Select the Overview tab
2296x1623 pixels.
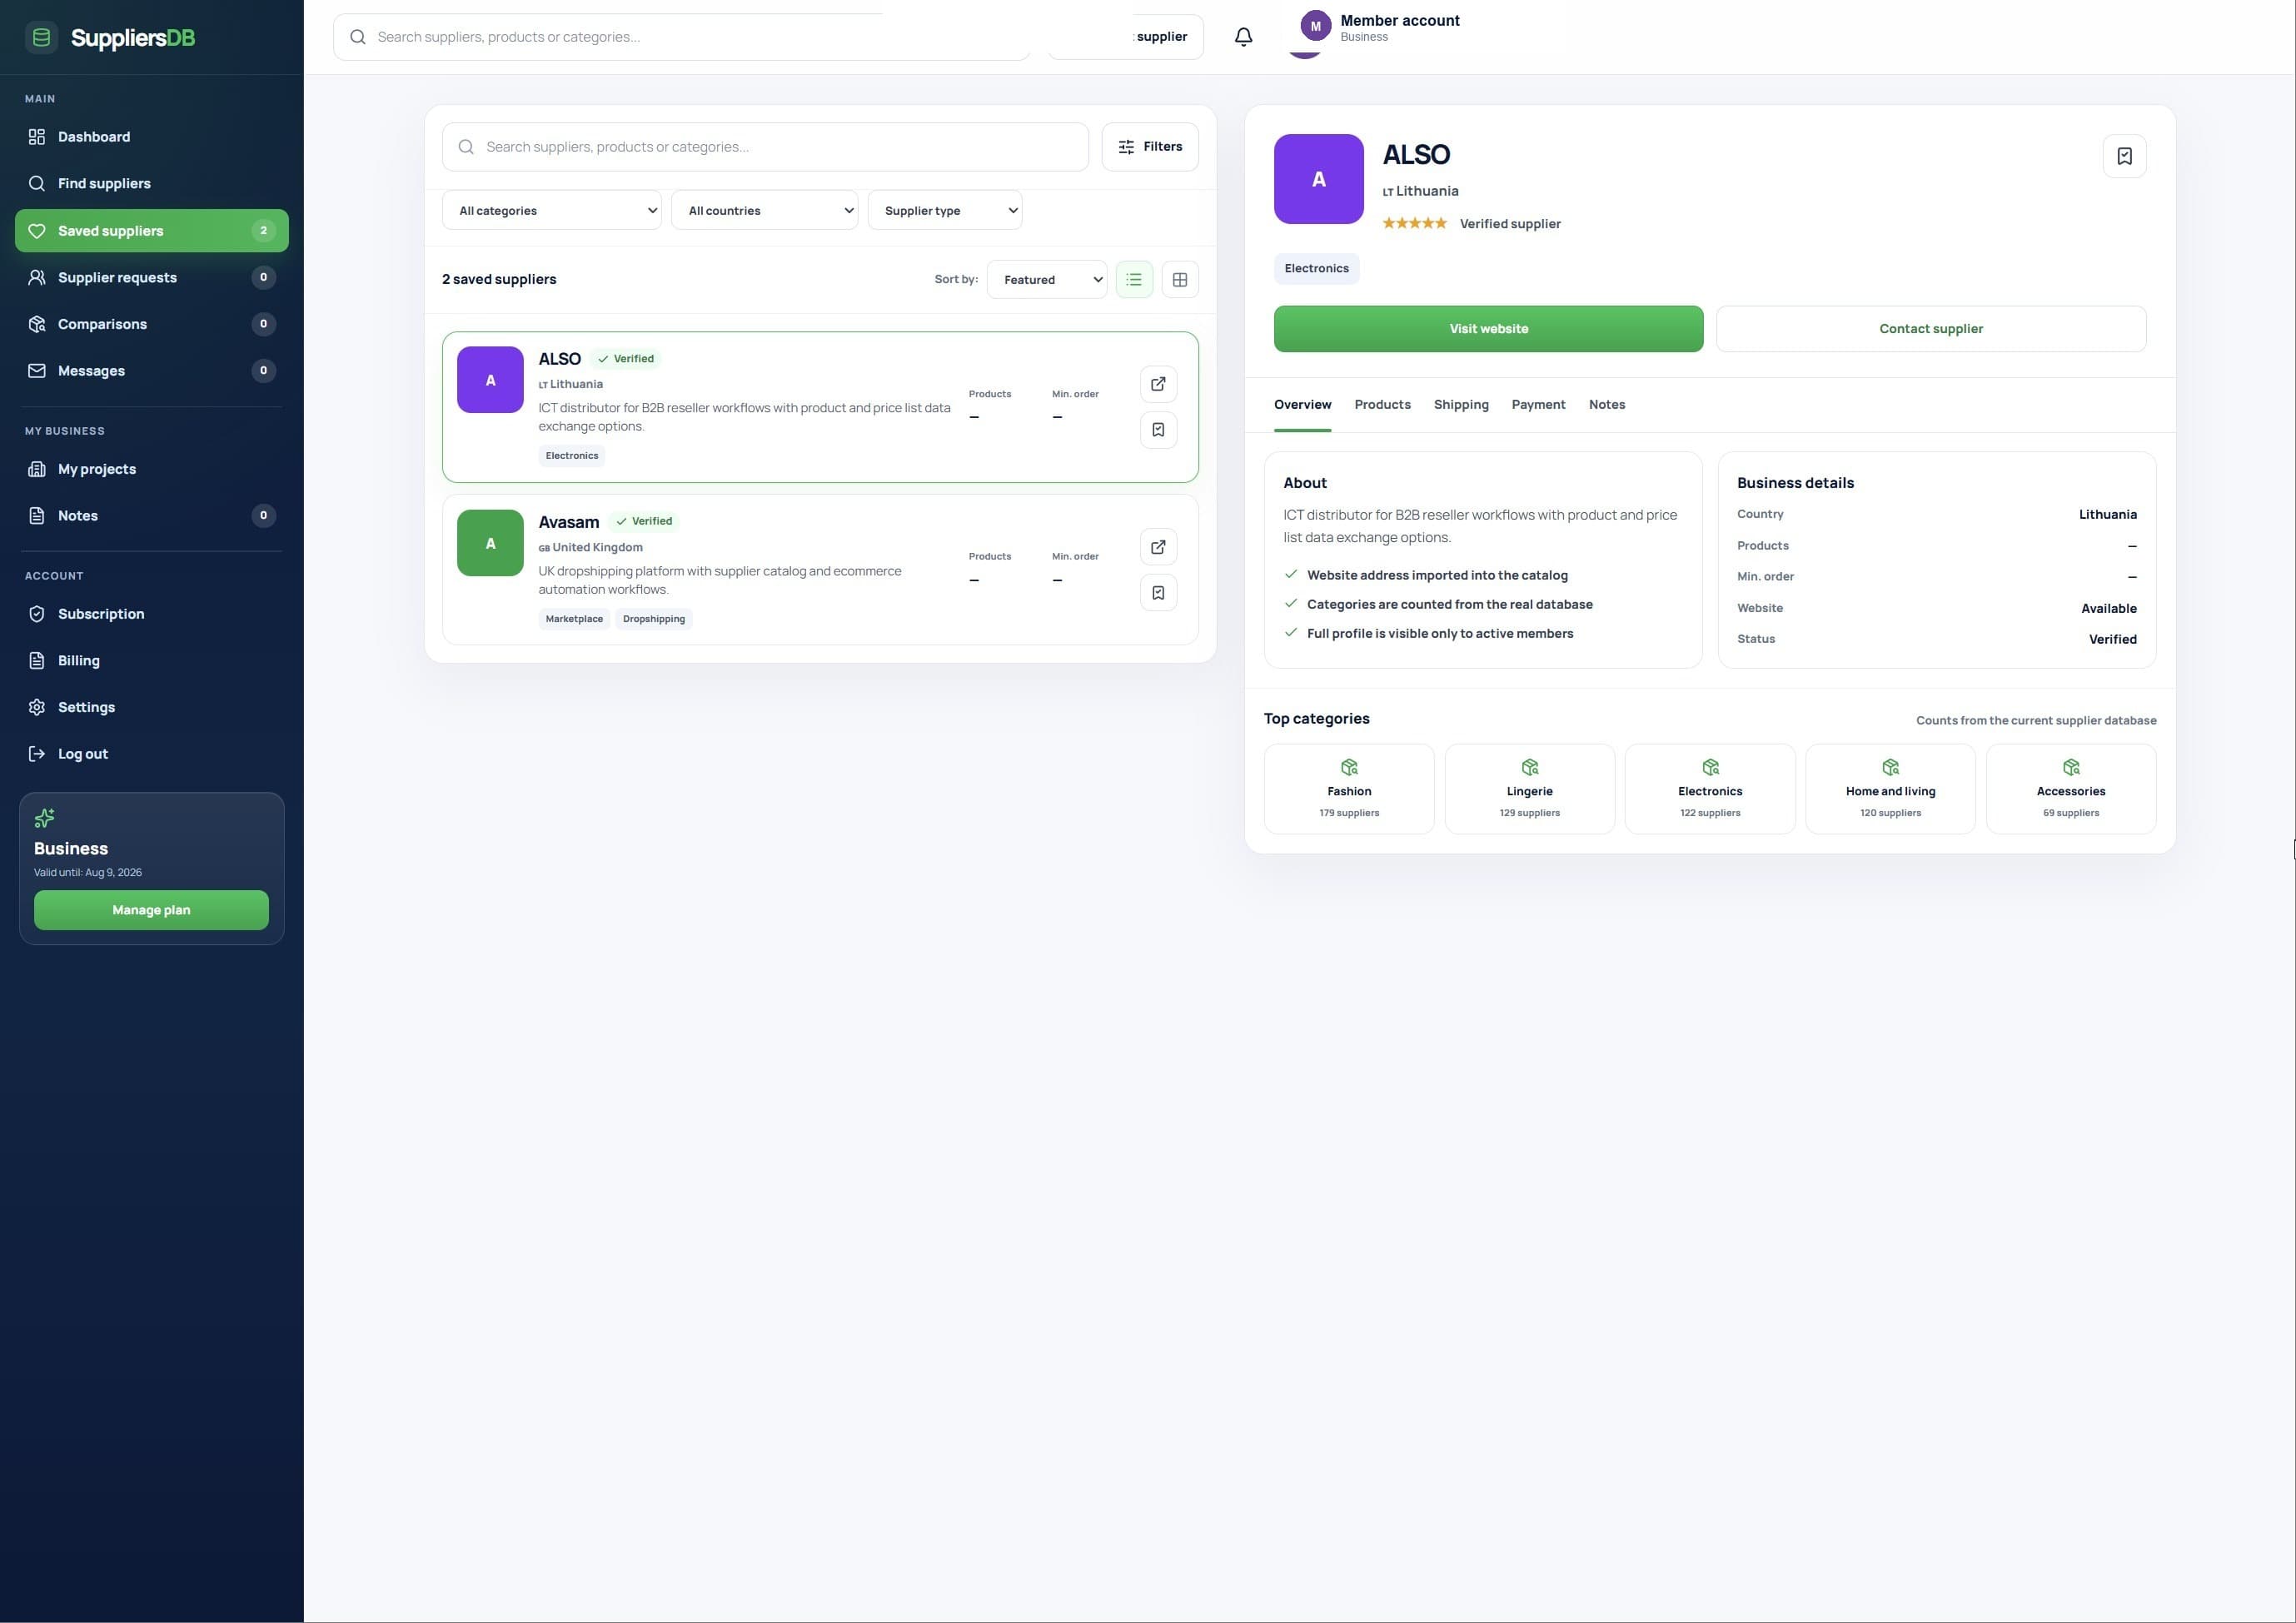pos(1302,405)
